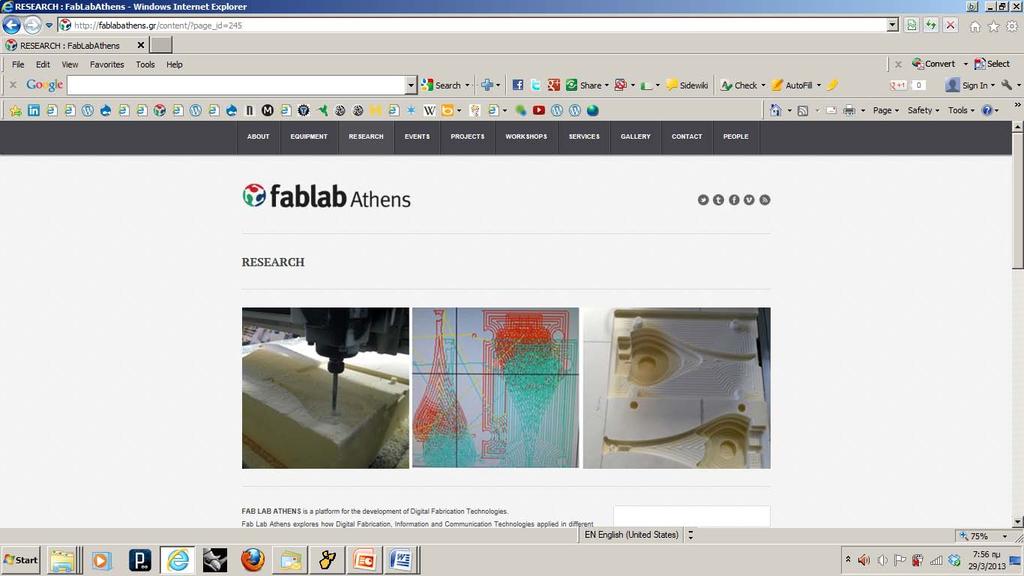
Task: Open the Page dropdown menu
Action: click(x=886, y=110)
